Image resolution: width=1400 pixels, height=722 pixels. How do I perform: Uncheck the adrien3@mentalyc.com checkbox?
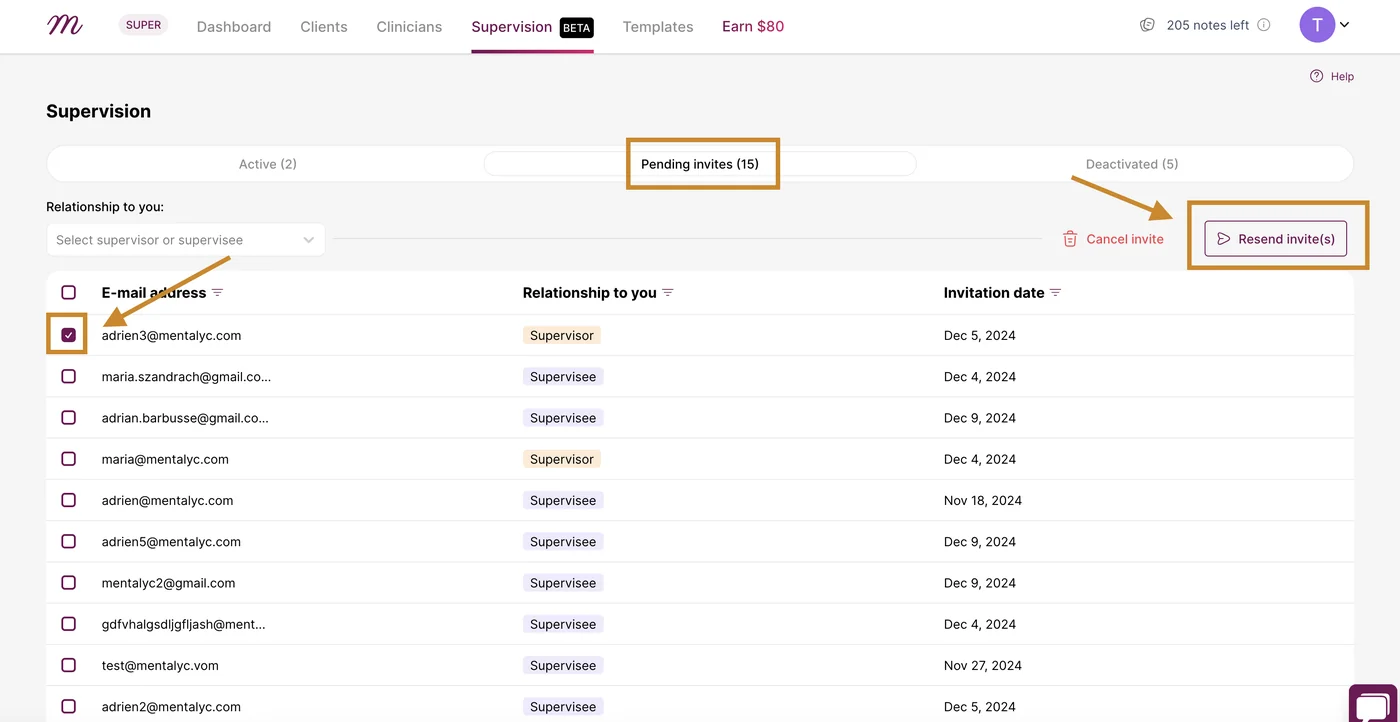69,335
